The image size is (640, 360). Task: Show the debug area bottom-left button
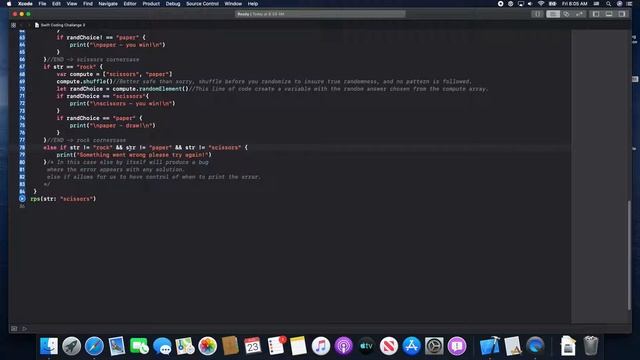point(14,328)
